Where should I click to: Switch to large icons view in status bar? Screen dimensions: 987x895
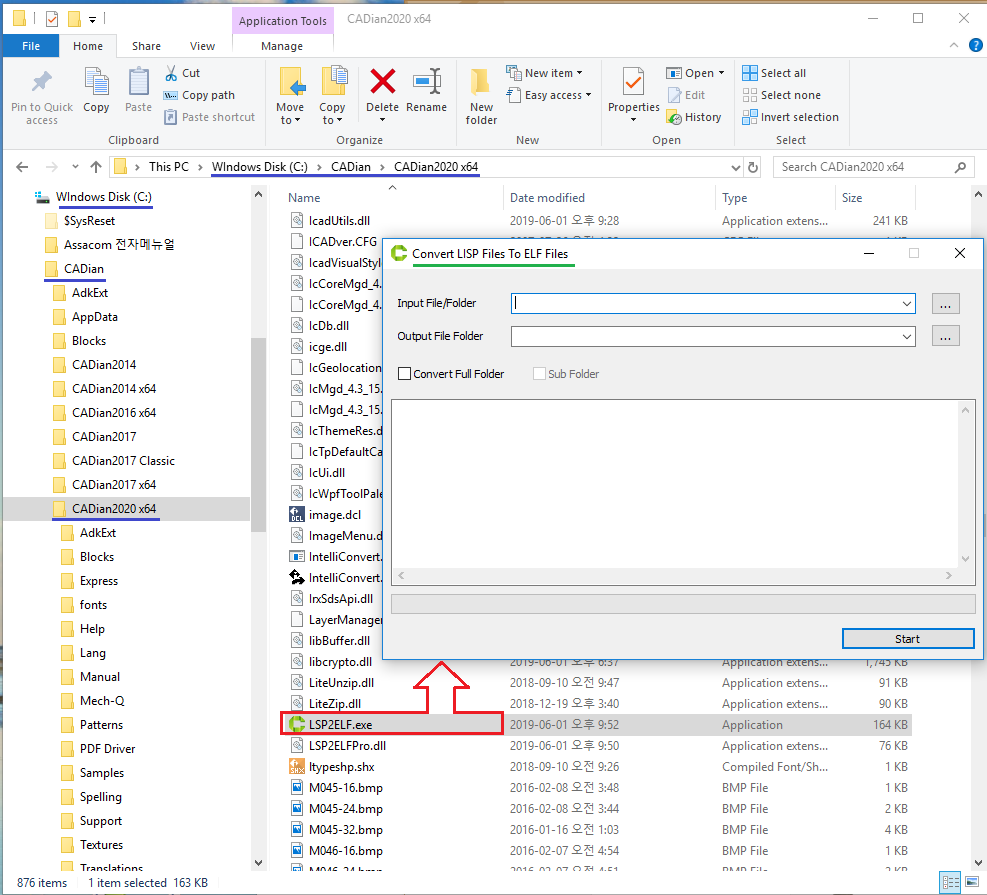point(973,882)
